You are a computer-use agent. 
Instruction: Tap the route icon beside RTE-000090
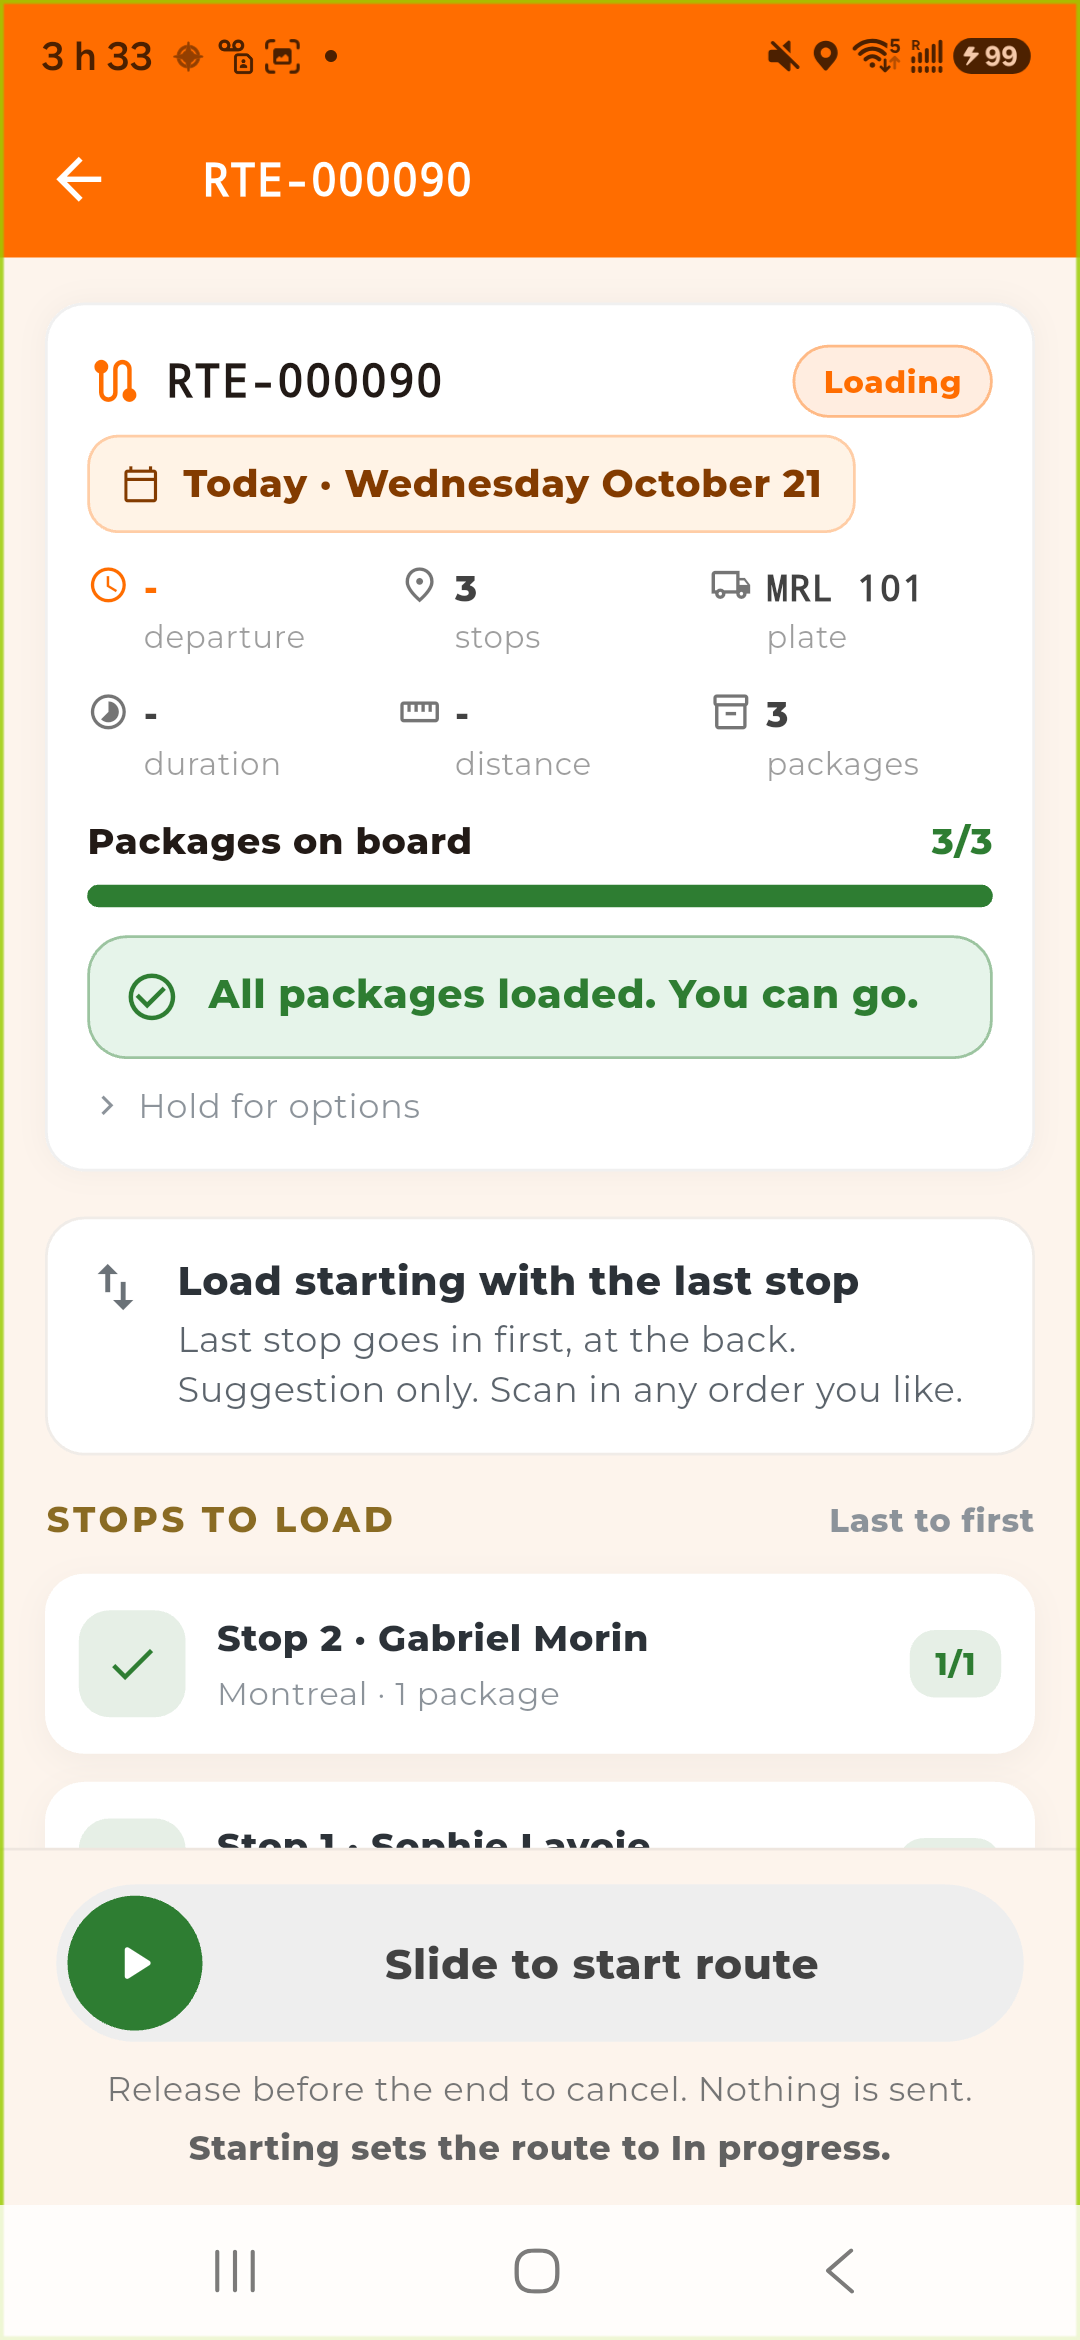pos(115,381)
